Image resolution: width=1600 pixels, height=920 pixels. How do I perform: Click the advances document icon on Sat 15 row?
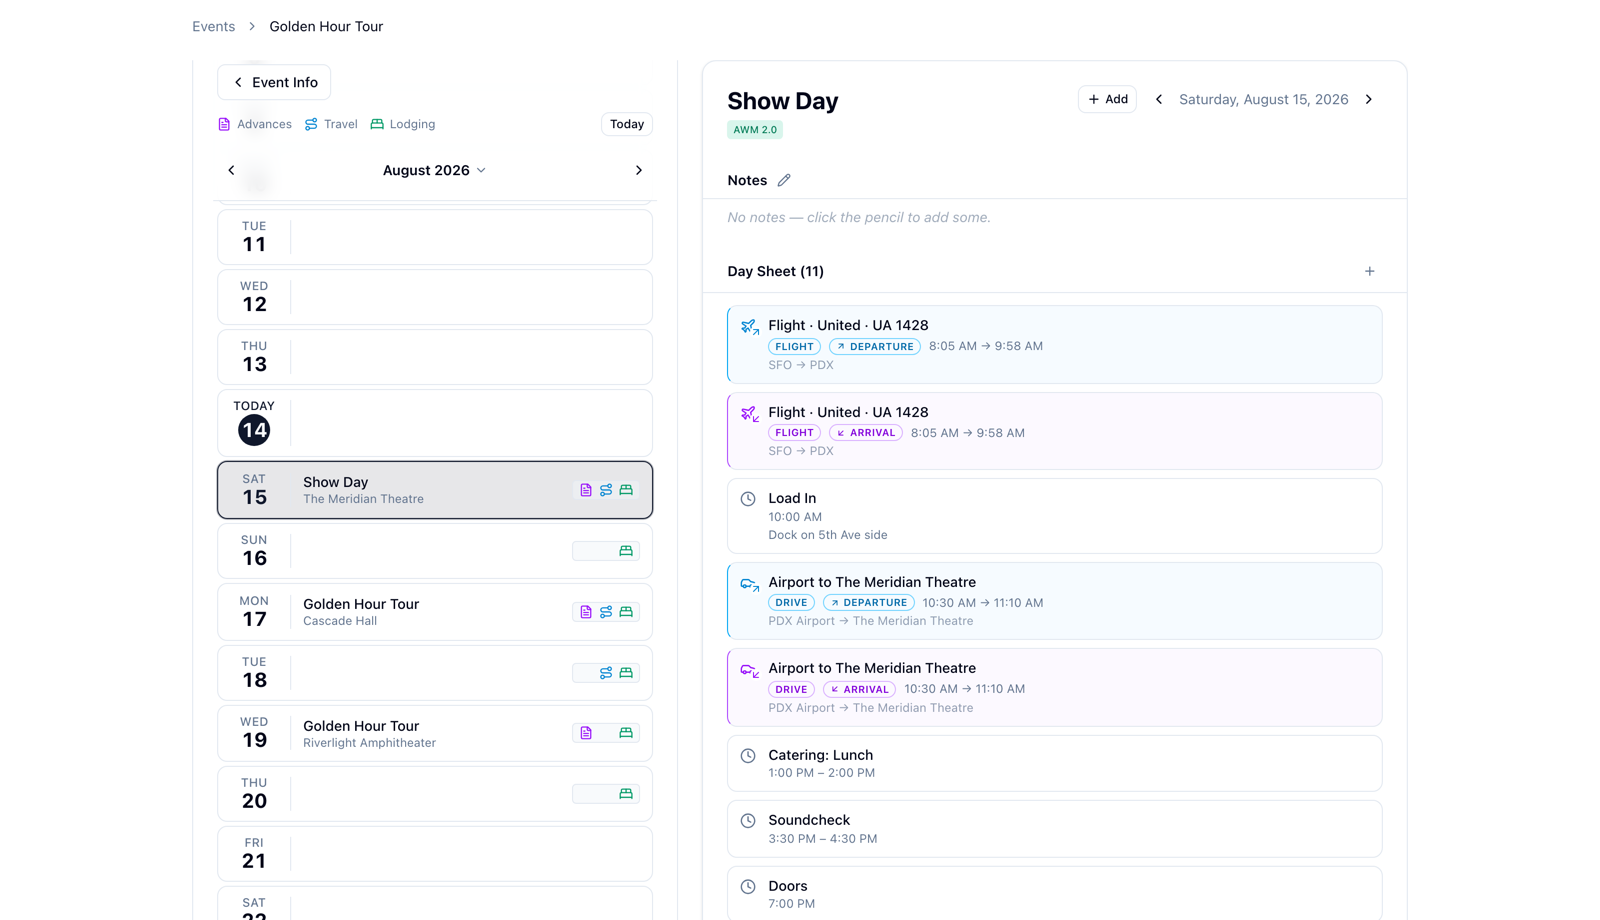coord(586,490)
